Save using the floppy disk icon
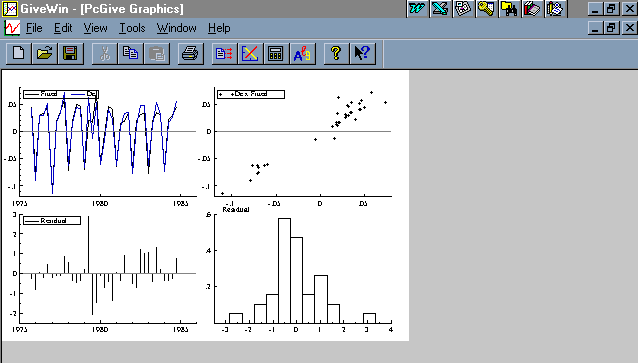 pos(70,53)
